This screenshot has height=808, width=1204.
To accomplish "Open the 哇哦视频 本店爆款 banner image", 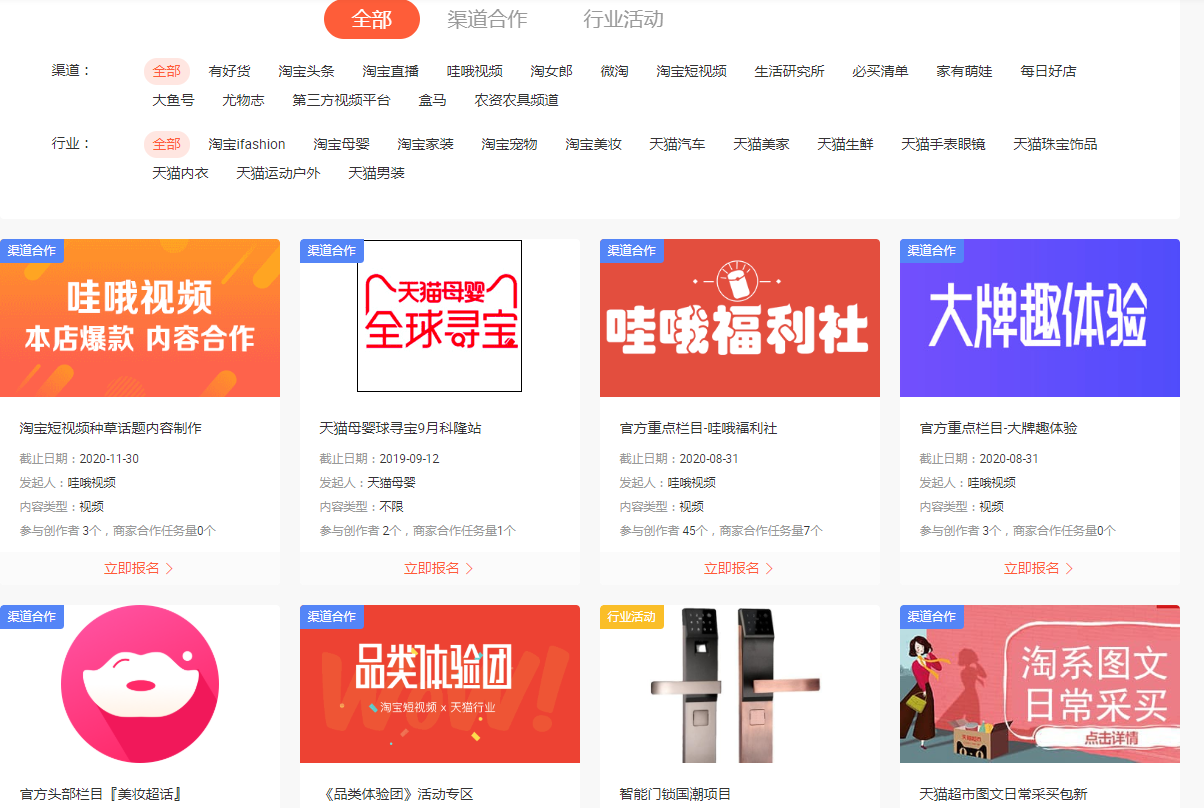I will click(x=140, y=318).
